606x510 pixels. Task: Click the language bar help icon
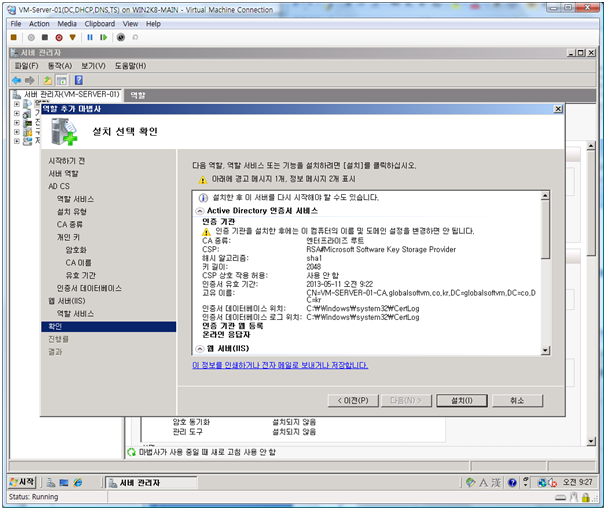point(512,483)
